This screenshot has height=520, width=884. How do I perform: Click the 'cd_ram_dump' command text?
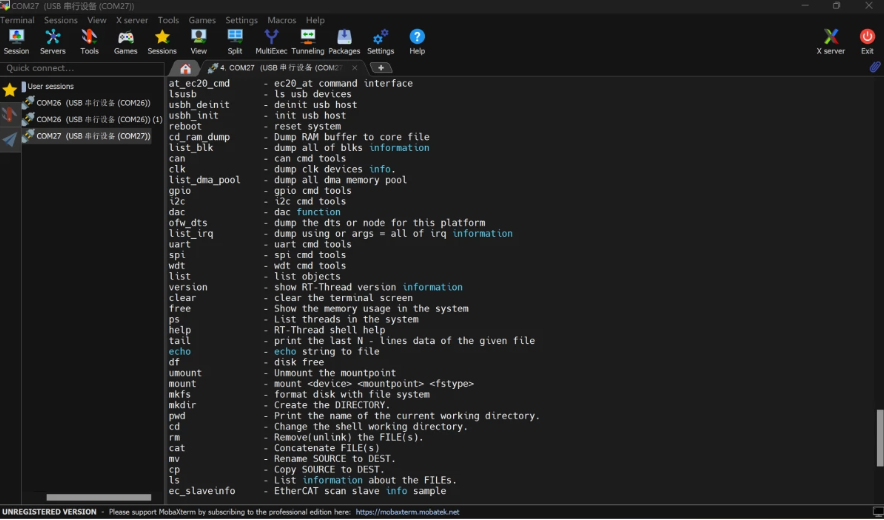(199, 137)
